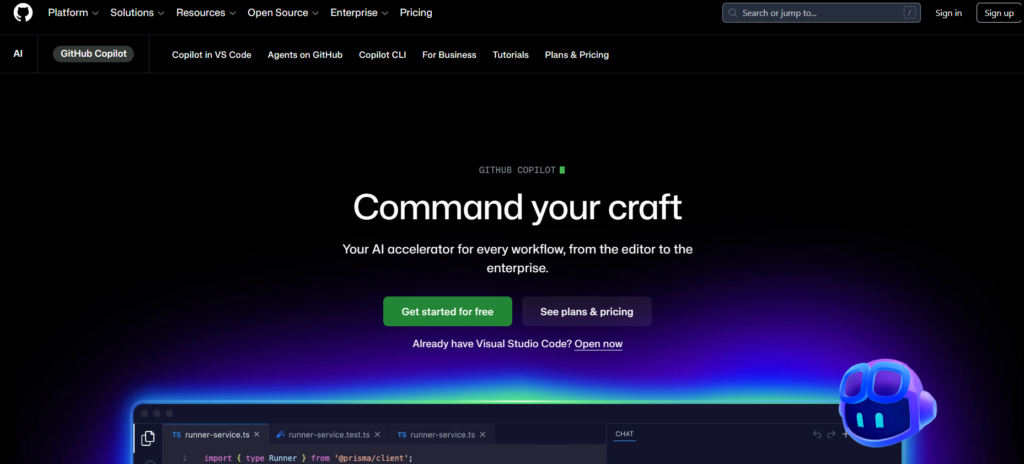
Task: Close the runner-service.test.ts tab
Action: [379, 435]
